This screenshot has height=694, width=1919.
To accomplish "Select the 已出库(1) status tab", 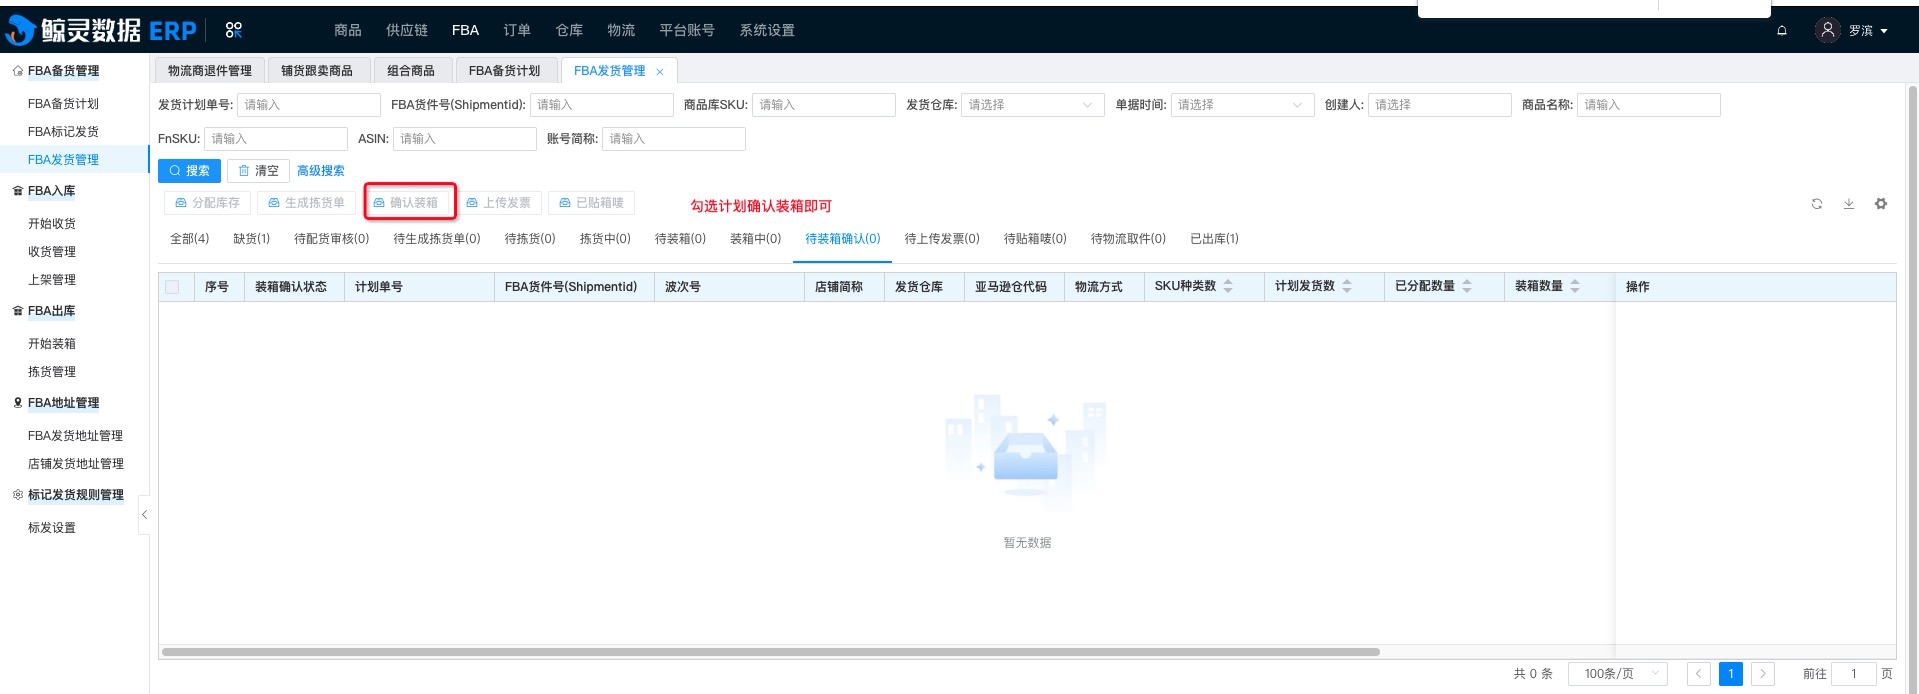I will coord(1214,239).
